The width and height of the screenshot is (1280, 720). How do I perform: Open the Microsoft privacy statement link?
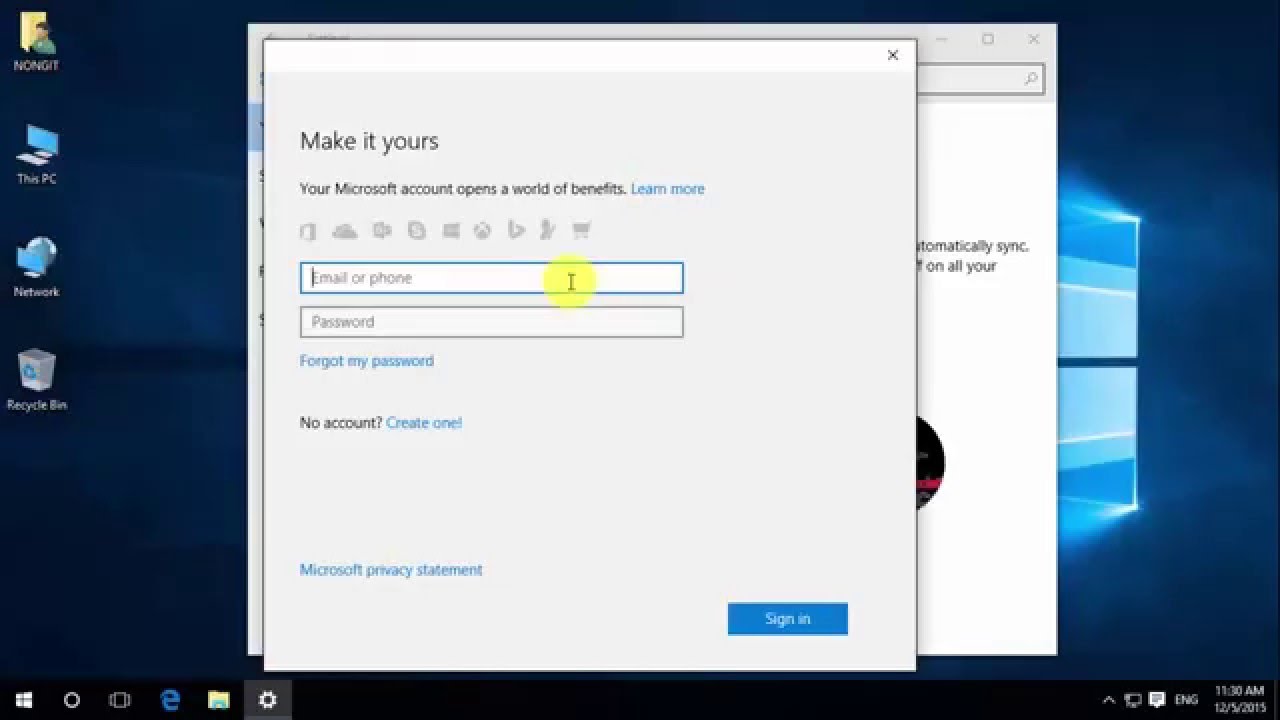(391, 570)
